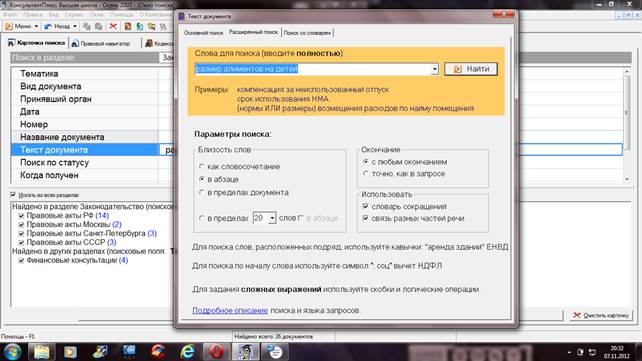Image resolution: width=642 pixels, height=361 pixels.
Task: Click the Найти search button
Action: pyautogui.click(x=471, y=69)
